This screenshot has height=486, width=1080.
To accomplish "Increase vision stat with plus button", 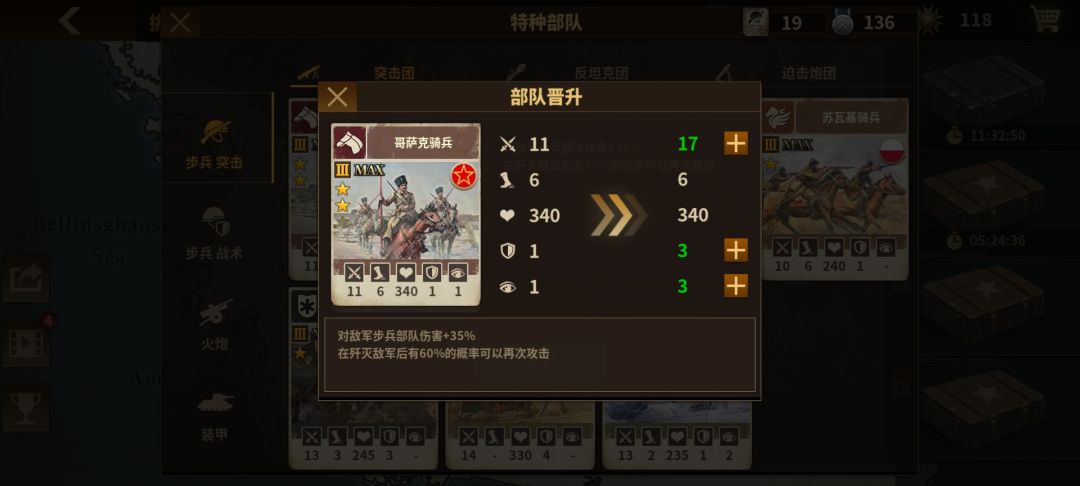I will pyautogui.click(x=736, y=286).
